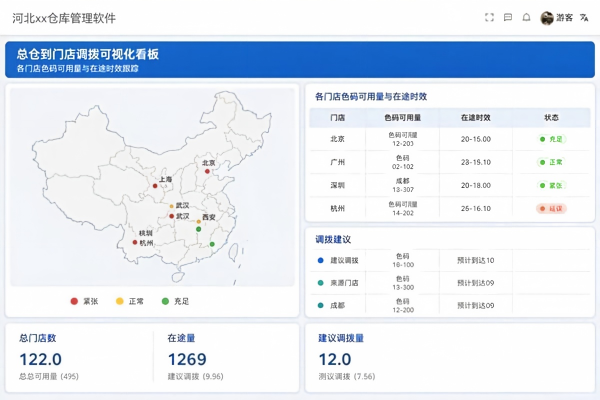Select the 北京 store row name
Viewport: 600px width, 400px height.
pos(338,139)
